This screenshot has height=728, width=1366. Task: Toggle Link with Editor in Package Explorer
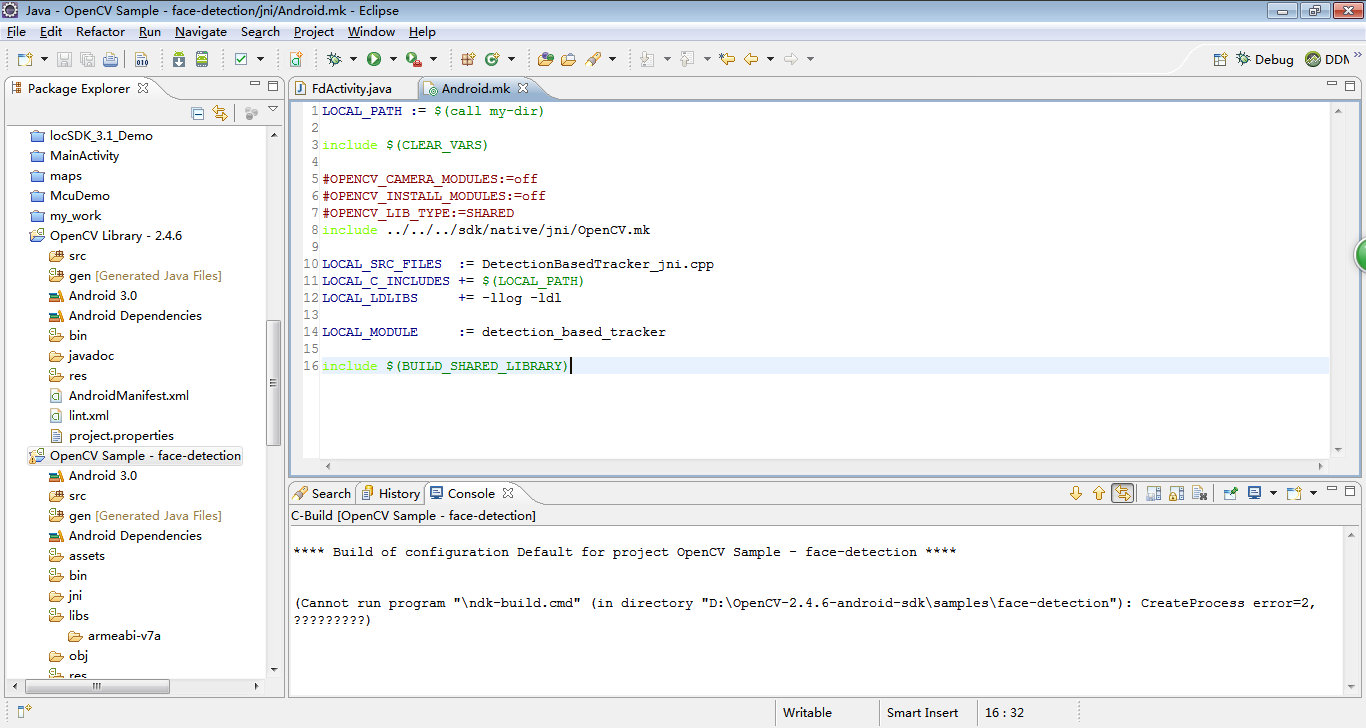point(220,113)
